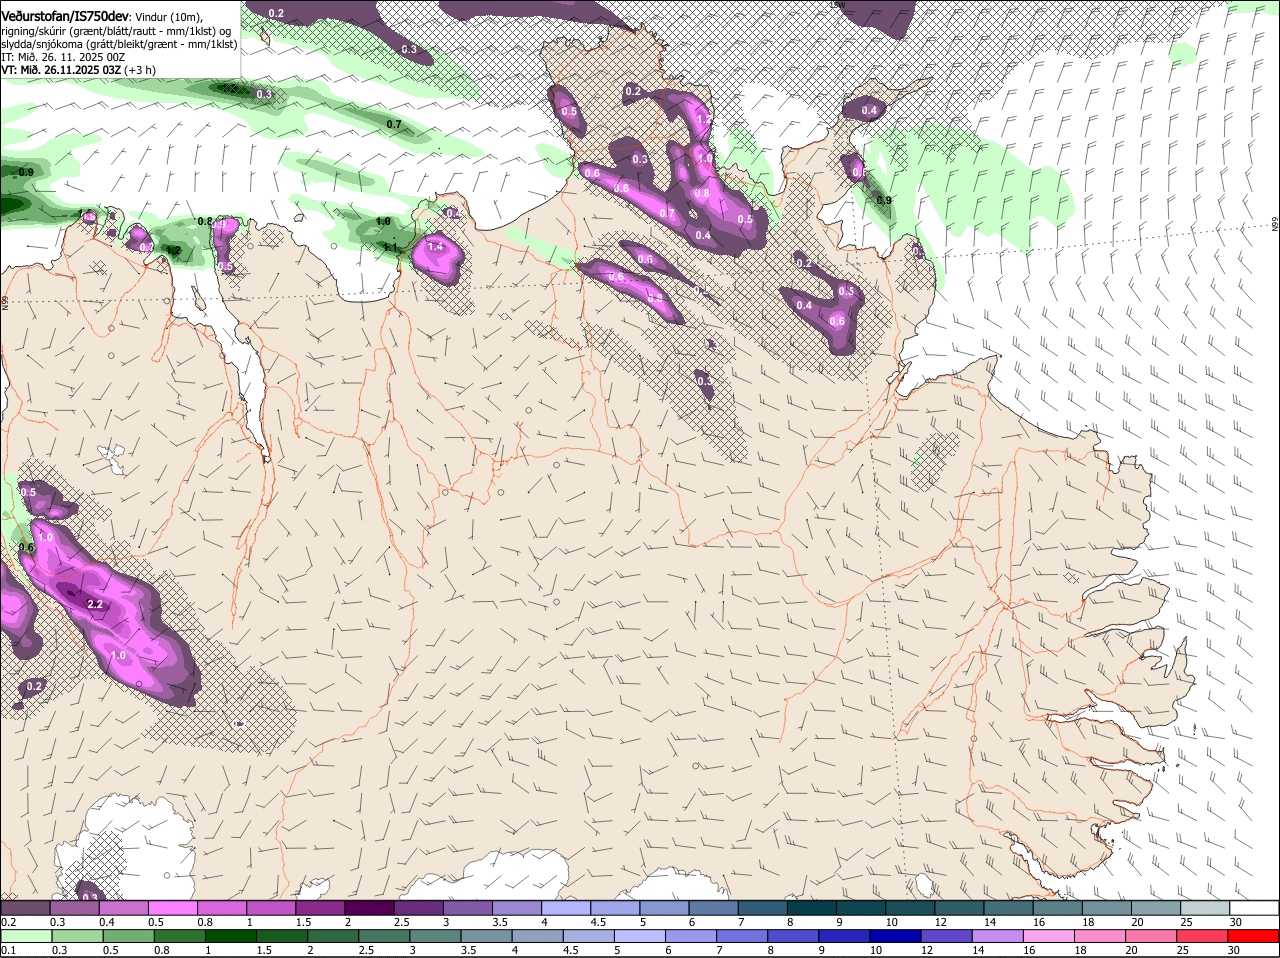Click the 1.5 label under the snow scale
This screenshot has height=958, width=1280.
click(302, 922)
